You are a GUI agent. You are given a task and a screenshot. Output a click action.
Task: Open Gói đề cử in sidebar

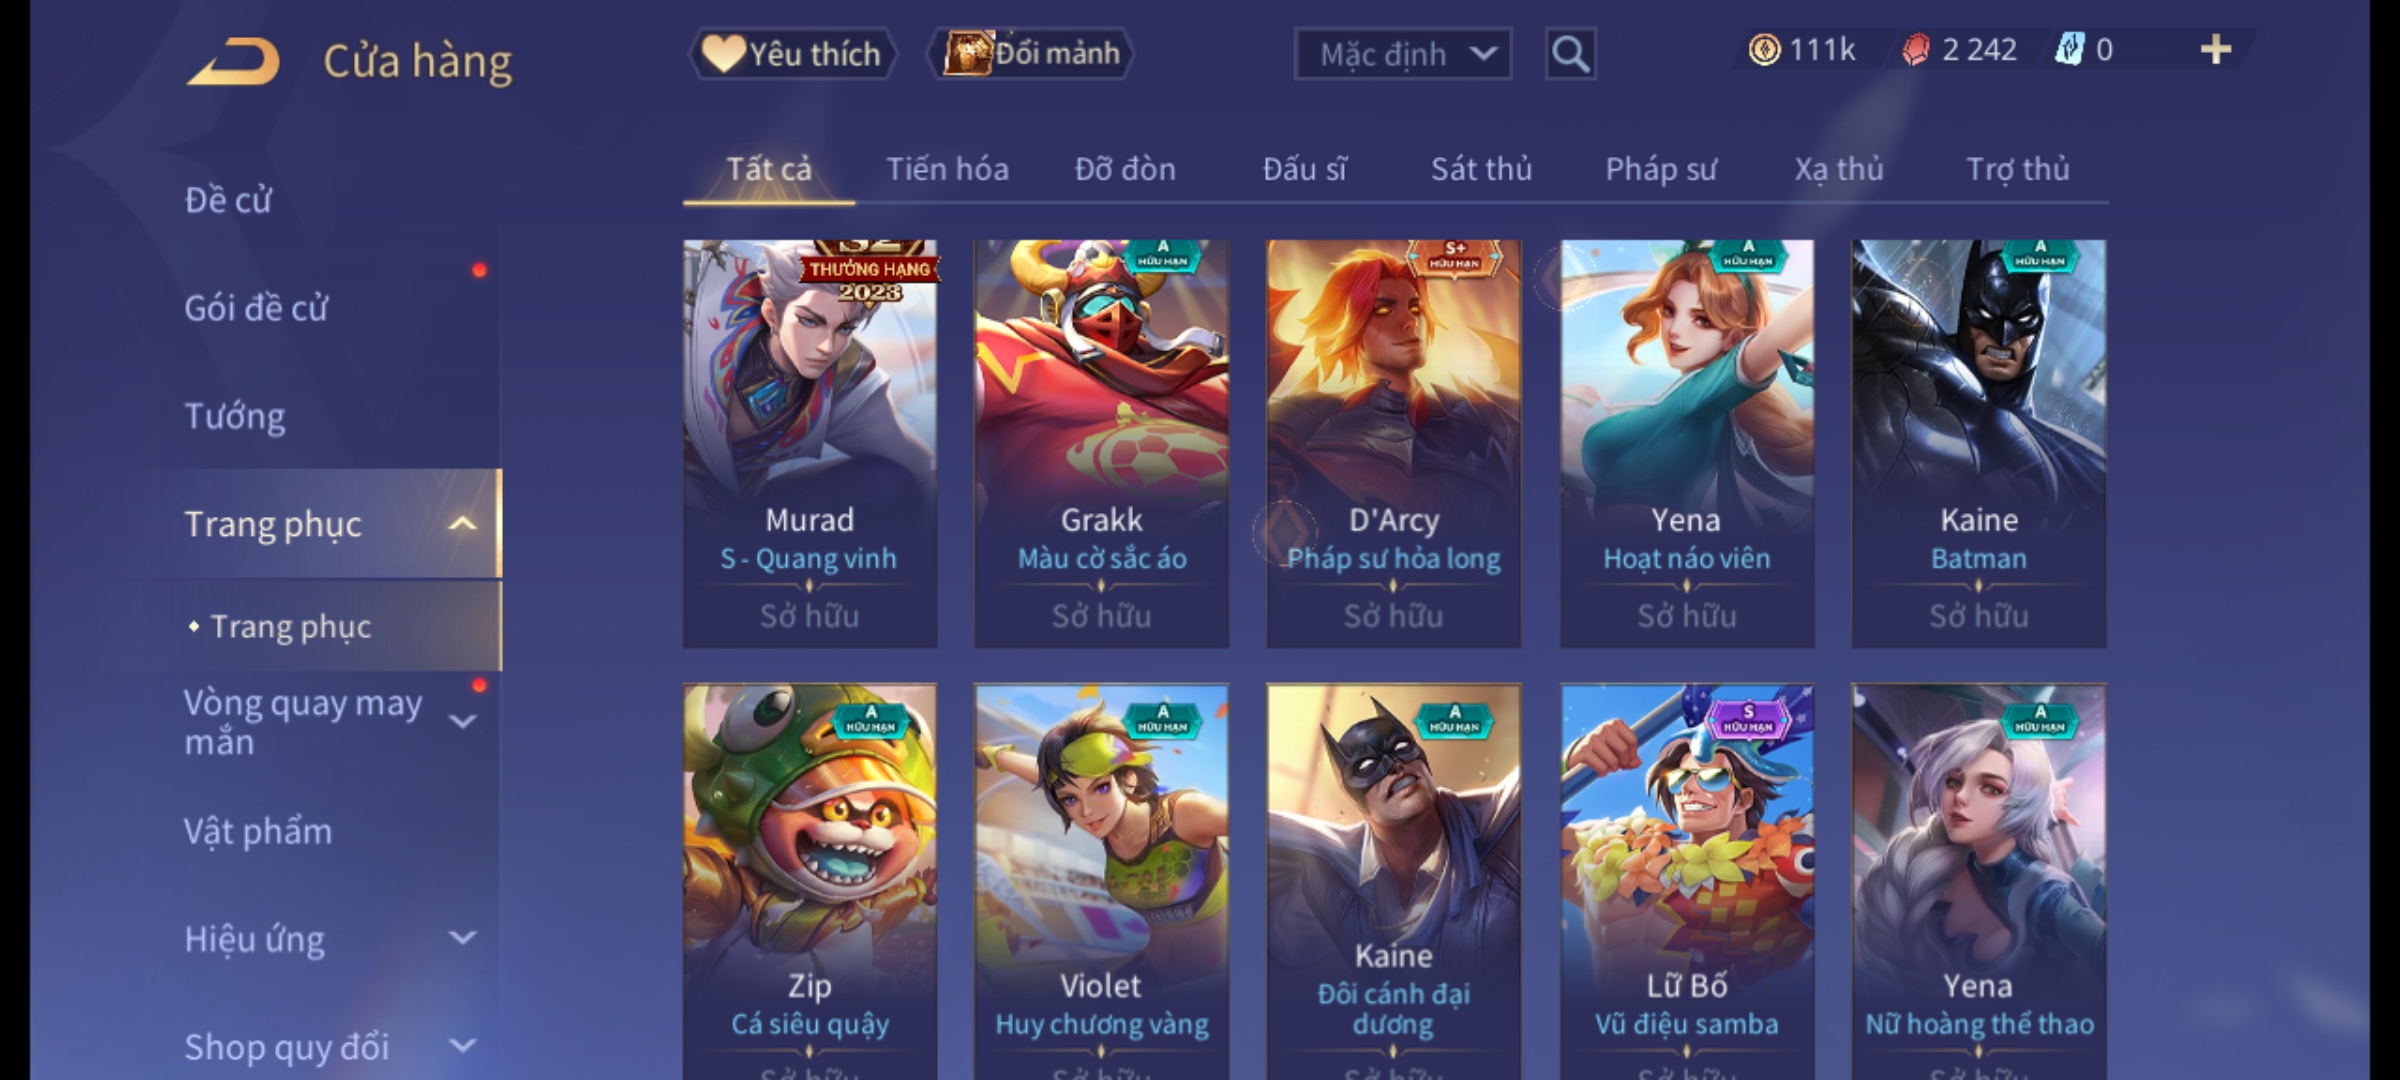tap(256, 308)
